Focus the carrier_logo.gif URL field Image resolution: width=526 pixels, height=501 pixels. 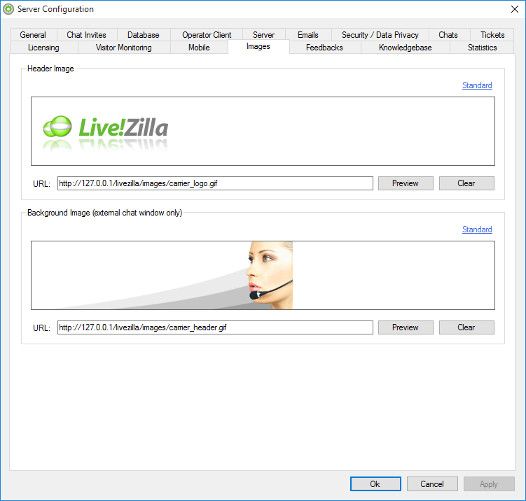pos(215,183)
